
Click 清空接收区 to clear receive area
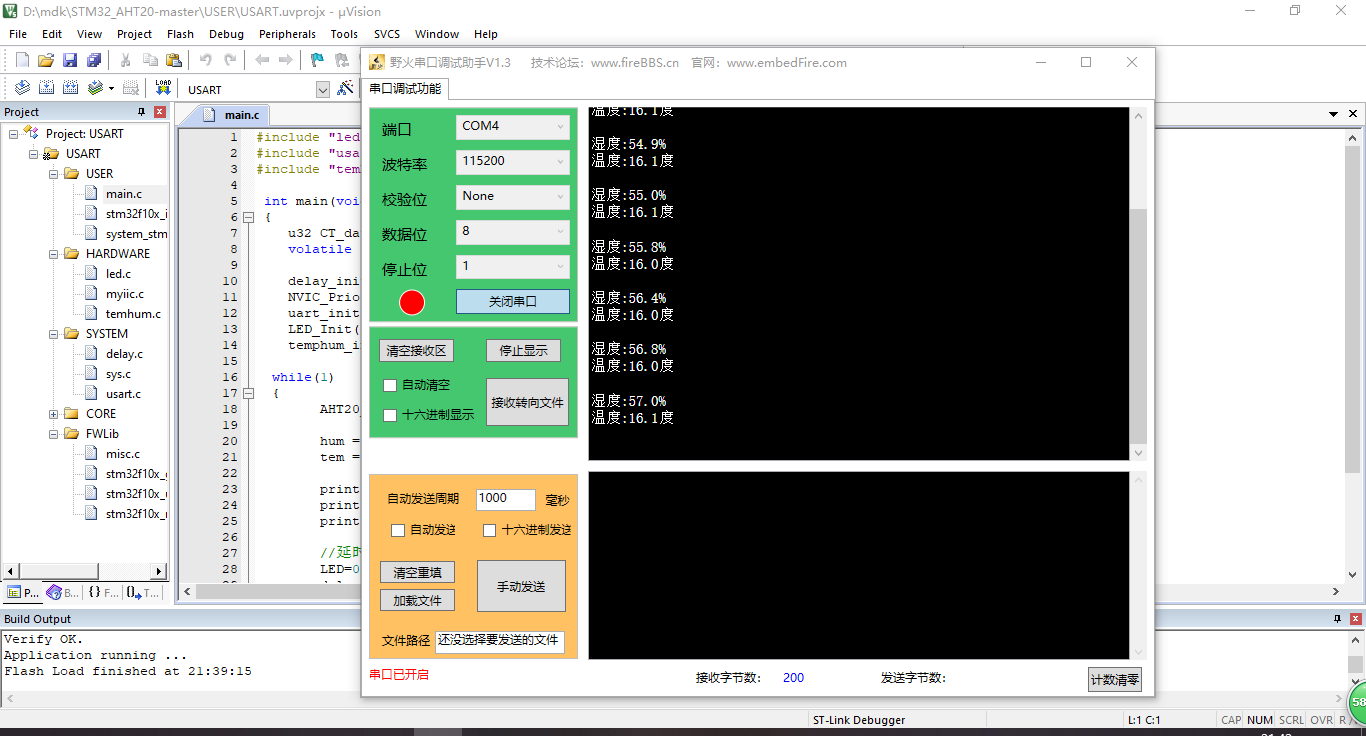pos(416,351)
